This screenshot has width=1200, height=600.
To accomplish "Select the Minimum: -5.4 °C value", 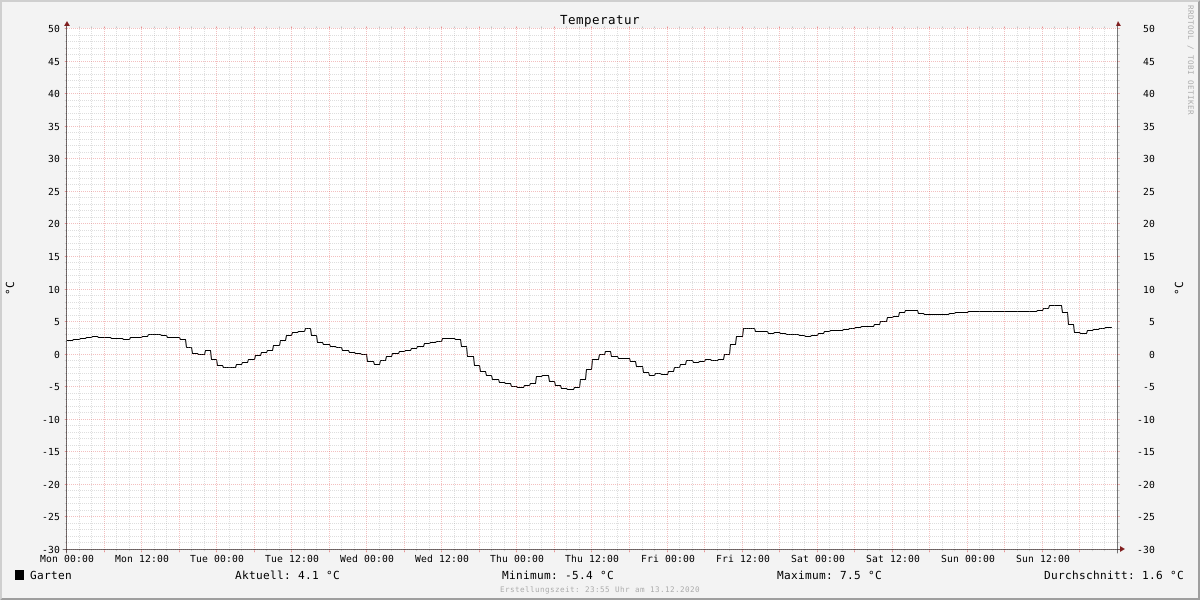I will [558, 575].
